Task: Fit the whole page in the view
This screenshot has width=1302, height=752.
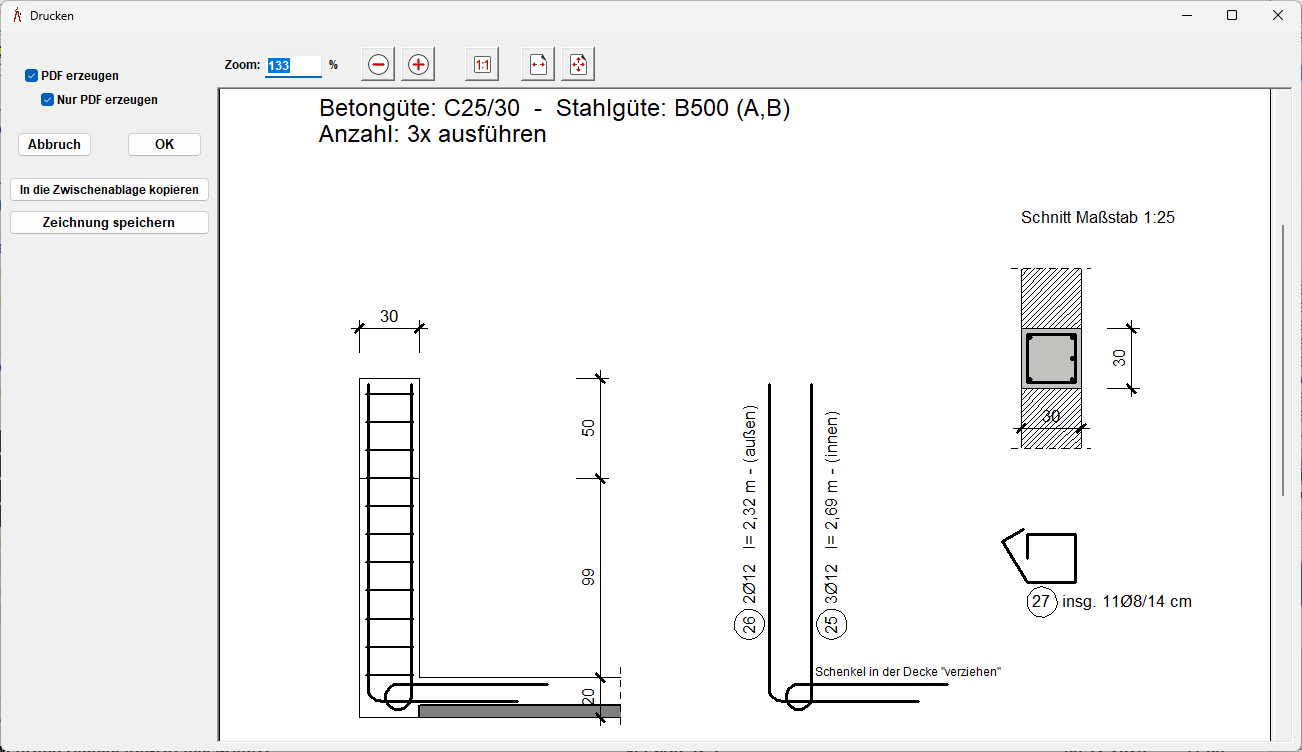Action: point(578,65)
